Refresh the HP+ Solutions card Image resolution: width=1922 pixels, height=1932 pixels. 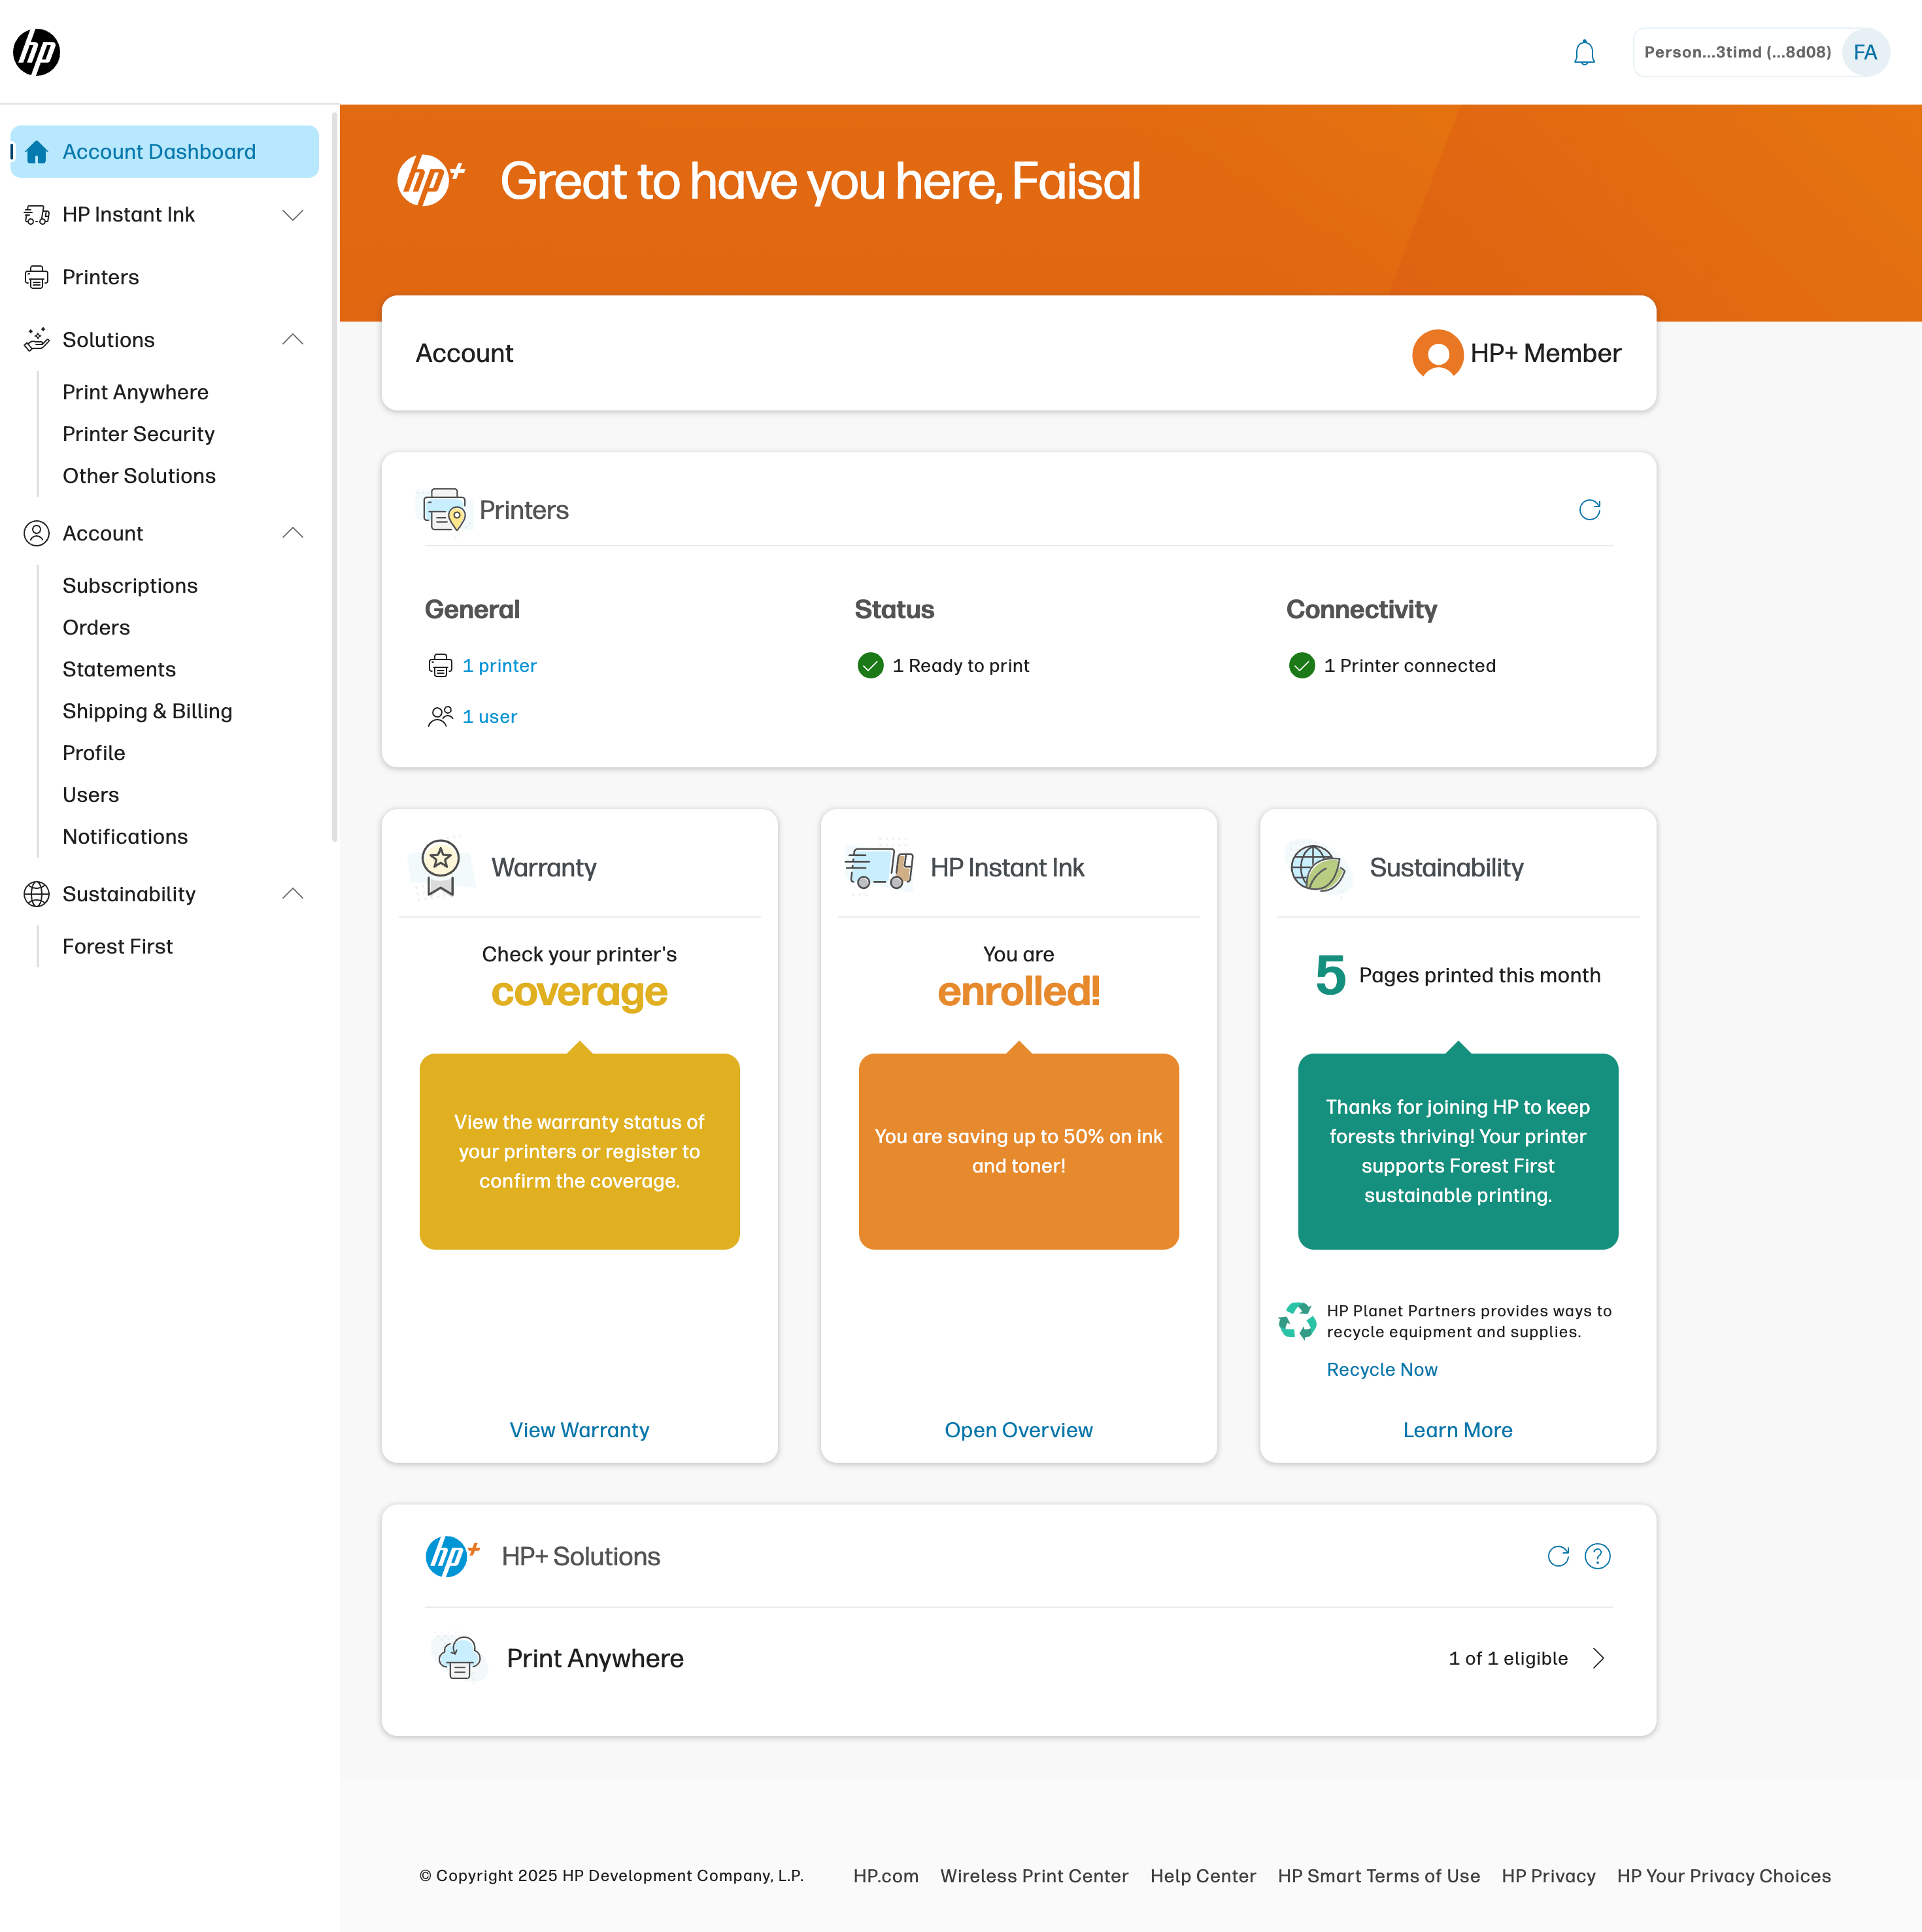(x=1558, y=1557)
